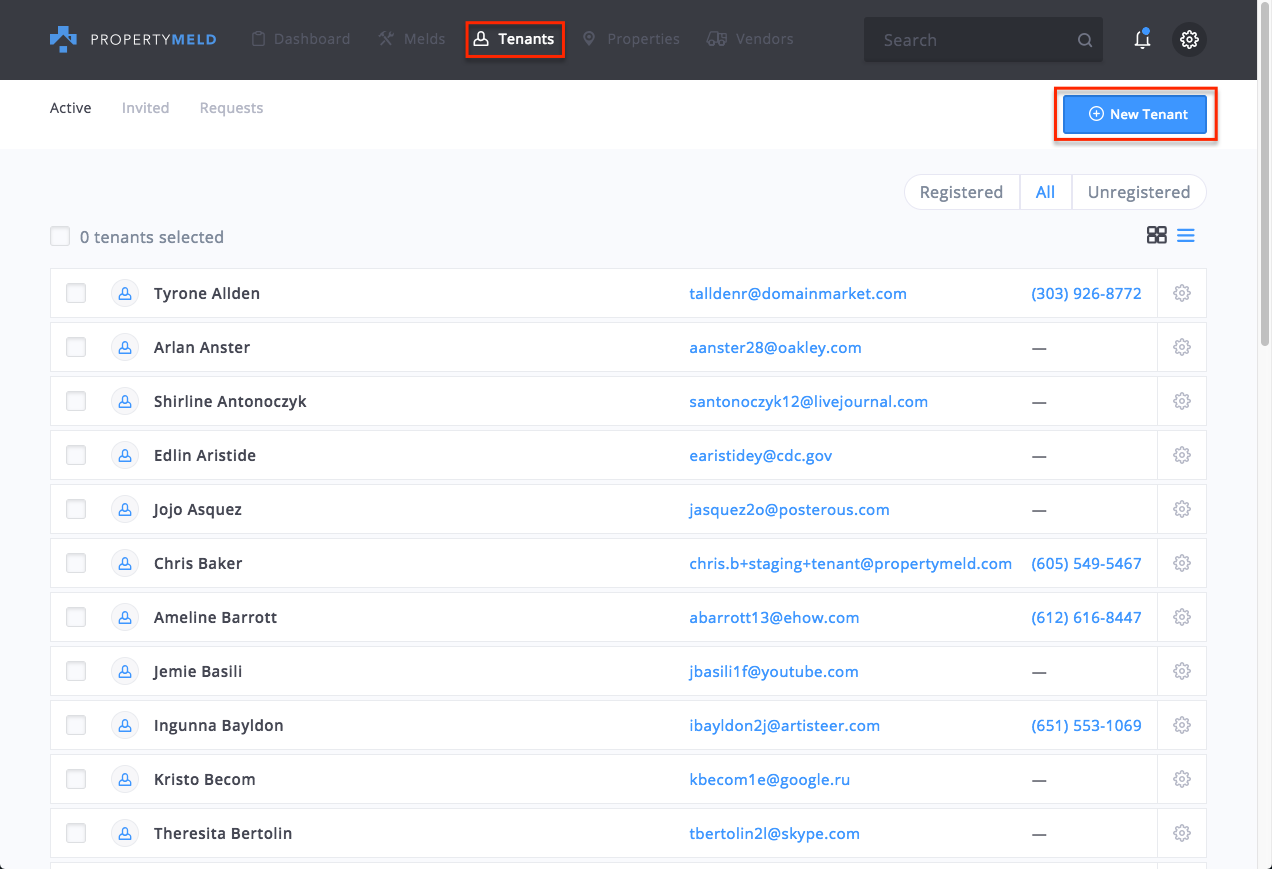Open the Properties nav item
This screenshot has height=869, width=1272.
[631, 39]
